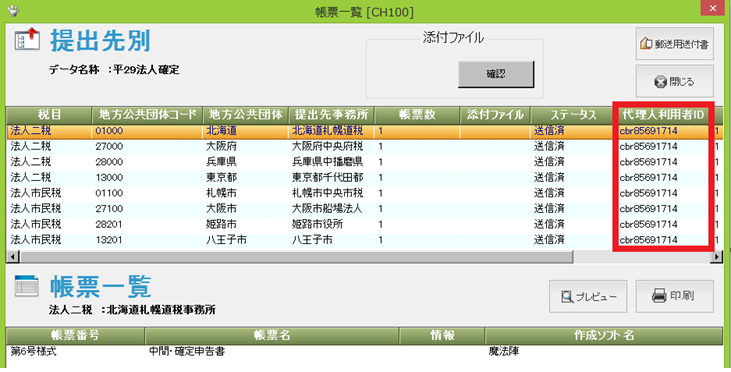Click the 閉じる button

pos(675,82)
